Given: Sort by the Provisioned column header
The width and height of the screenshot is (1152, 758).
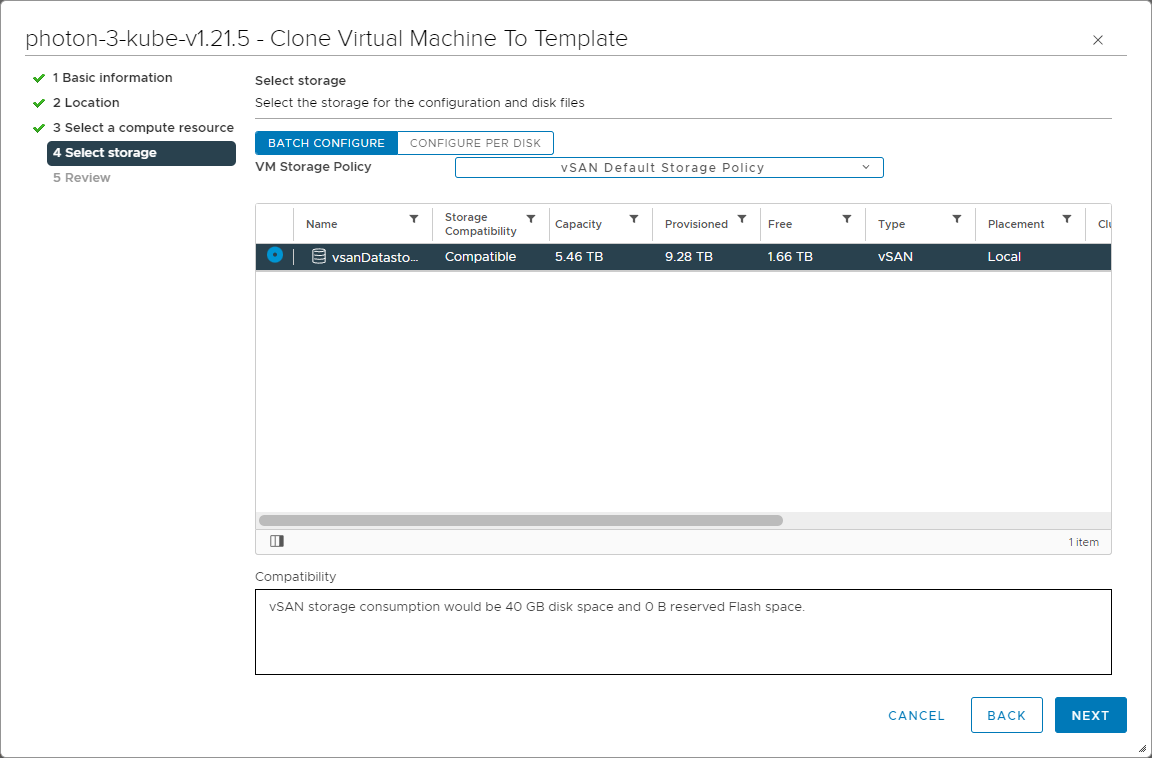Looking at the screenshot, I should (x=696, y=224).
